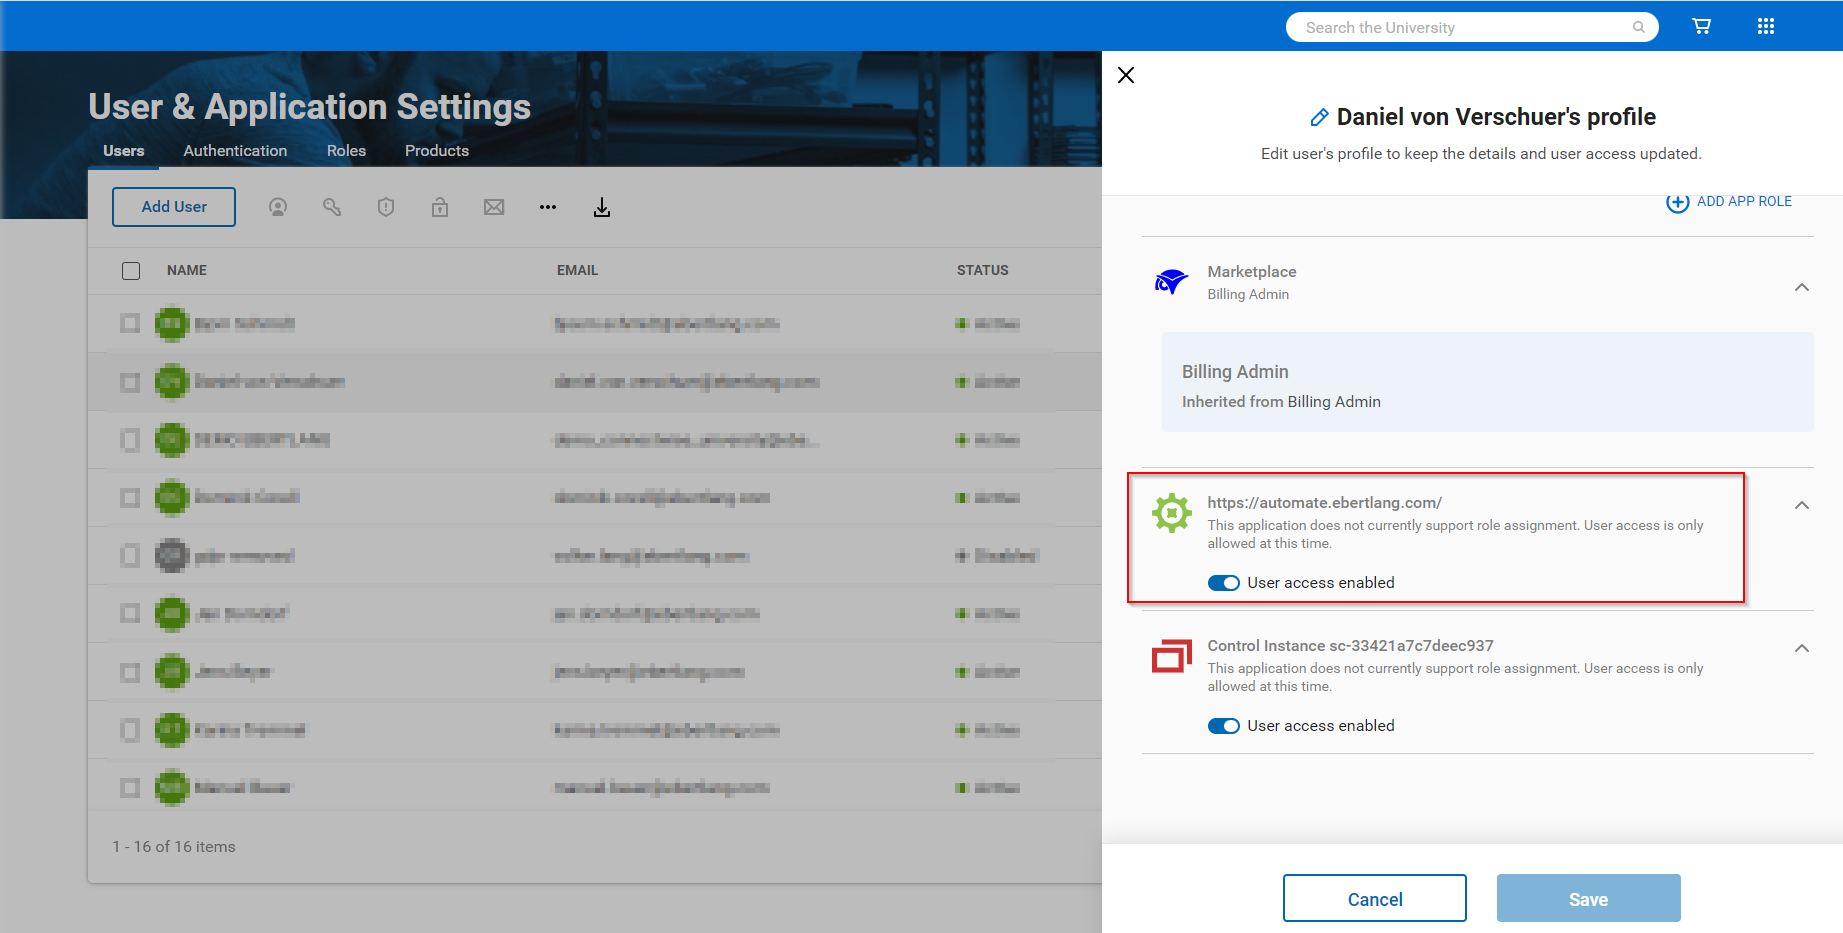Viewport: 1843px width, 933px height.
Task: Disable user access for Control Instance
Action: point(1223,726)
